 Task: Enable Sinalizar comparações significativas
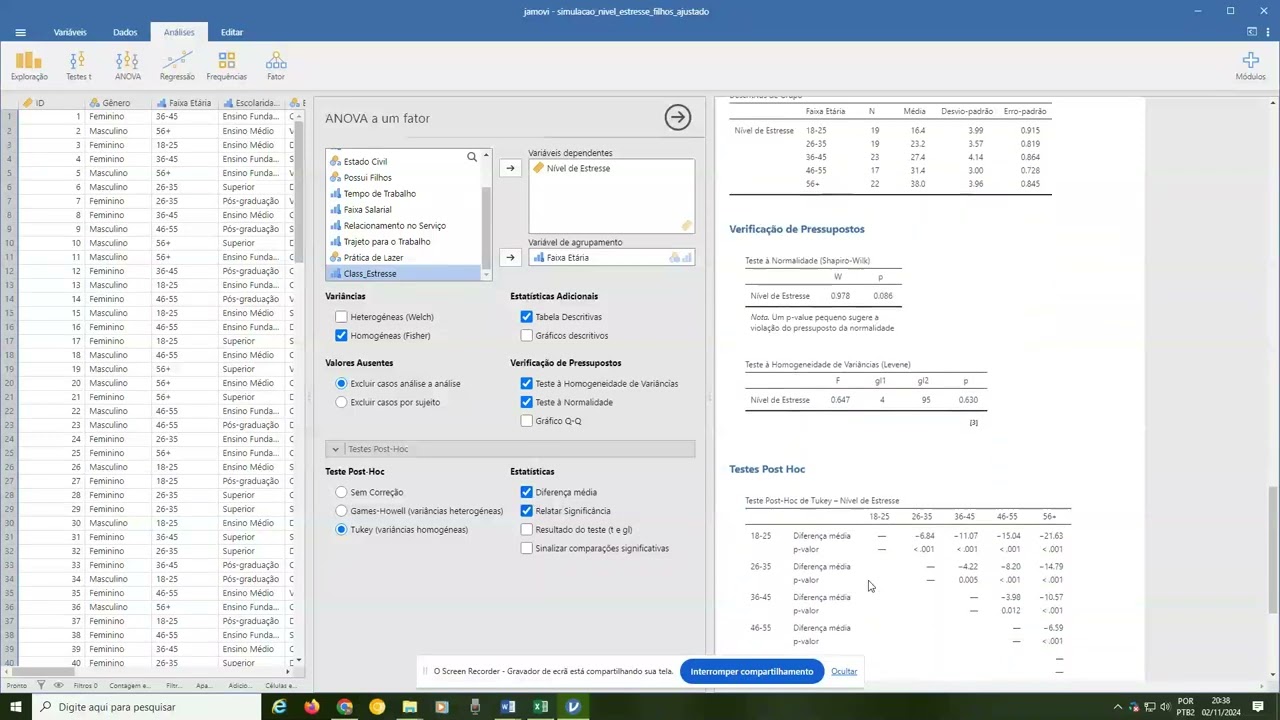tap(526, 548)
